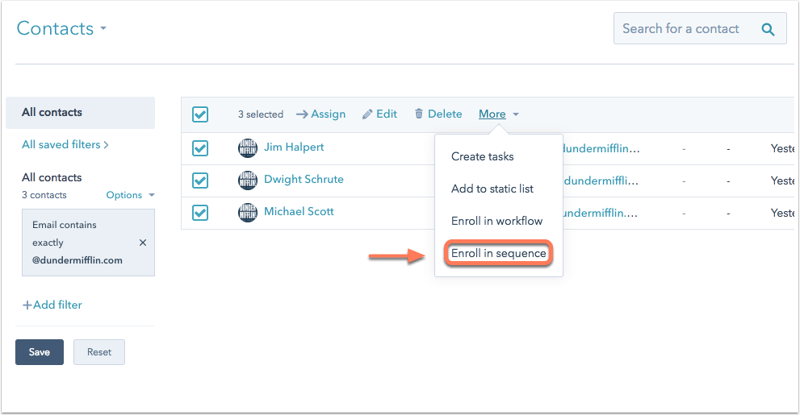The width and height of the screenshot is (800, 415).
Task: Select the All contacts sidebar tab
Action: 80,113
